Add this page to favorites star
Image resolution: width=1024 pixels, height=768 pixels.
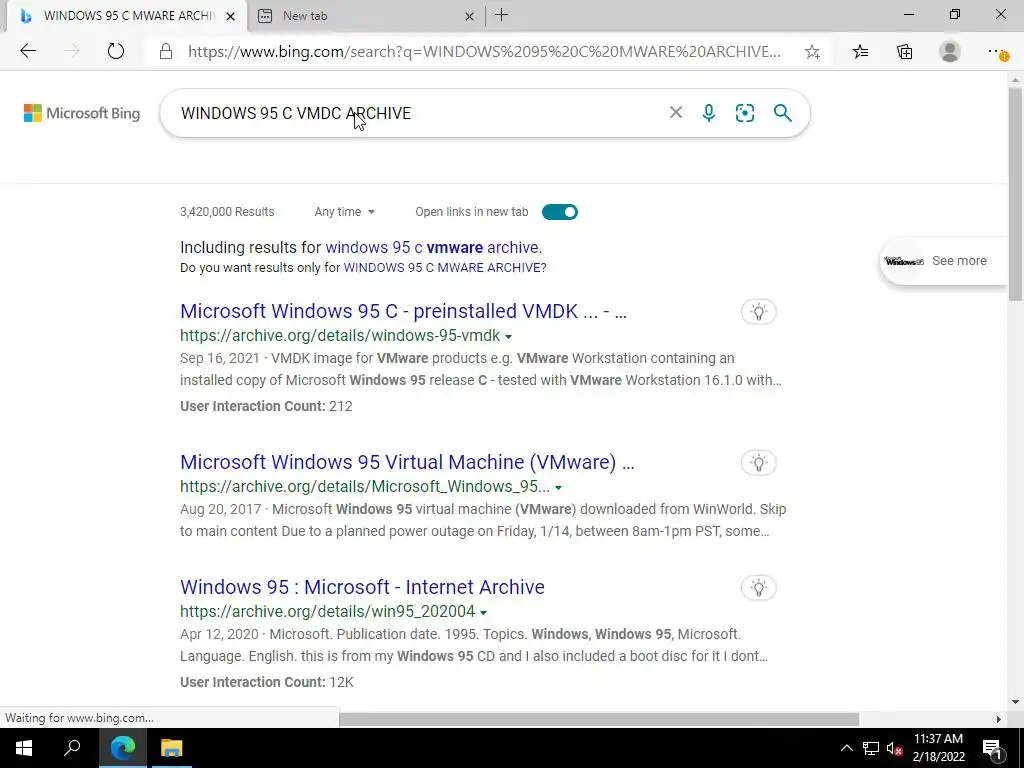pyautogui.click(x=812, y=52)
